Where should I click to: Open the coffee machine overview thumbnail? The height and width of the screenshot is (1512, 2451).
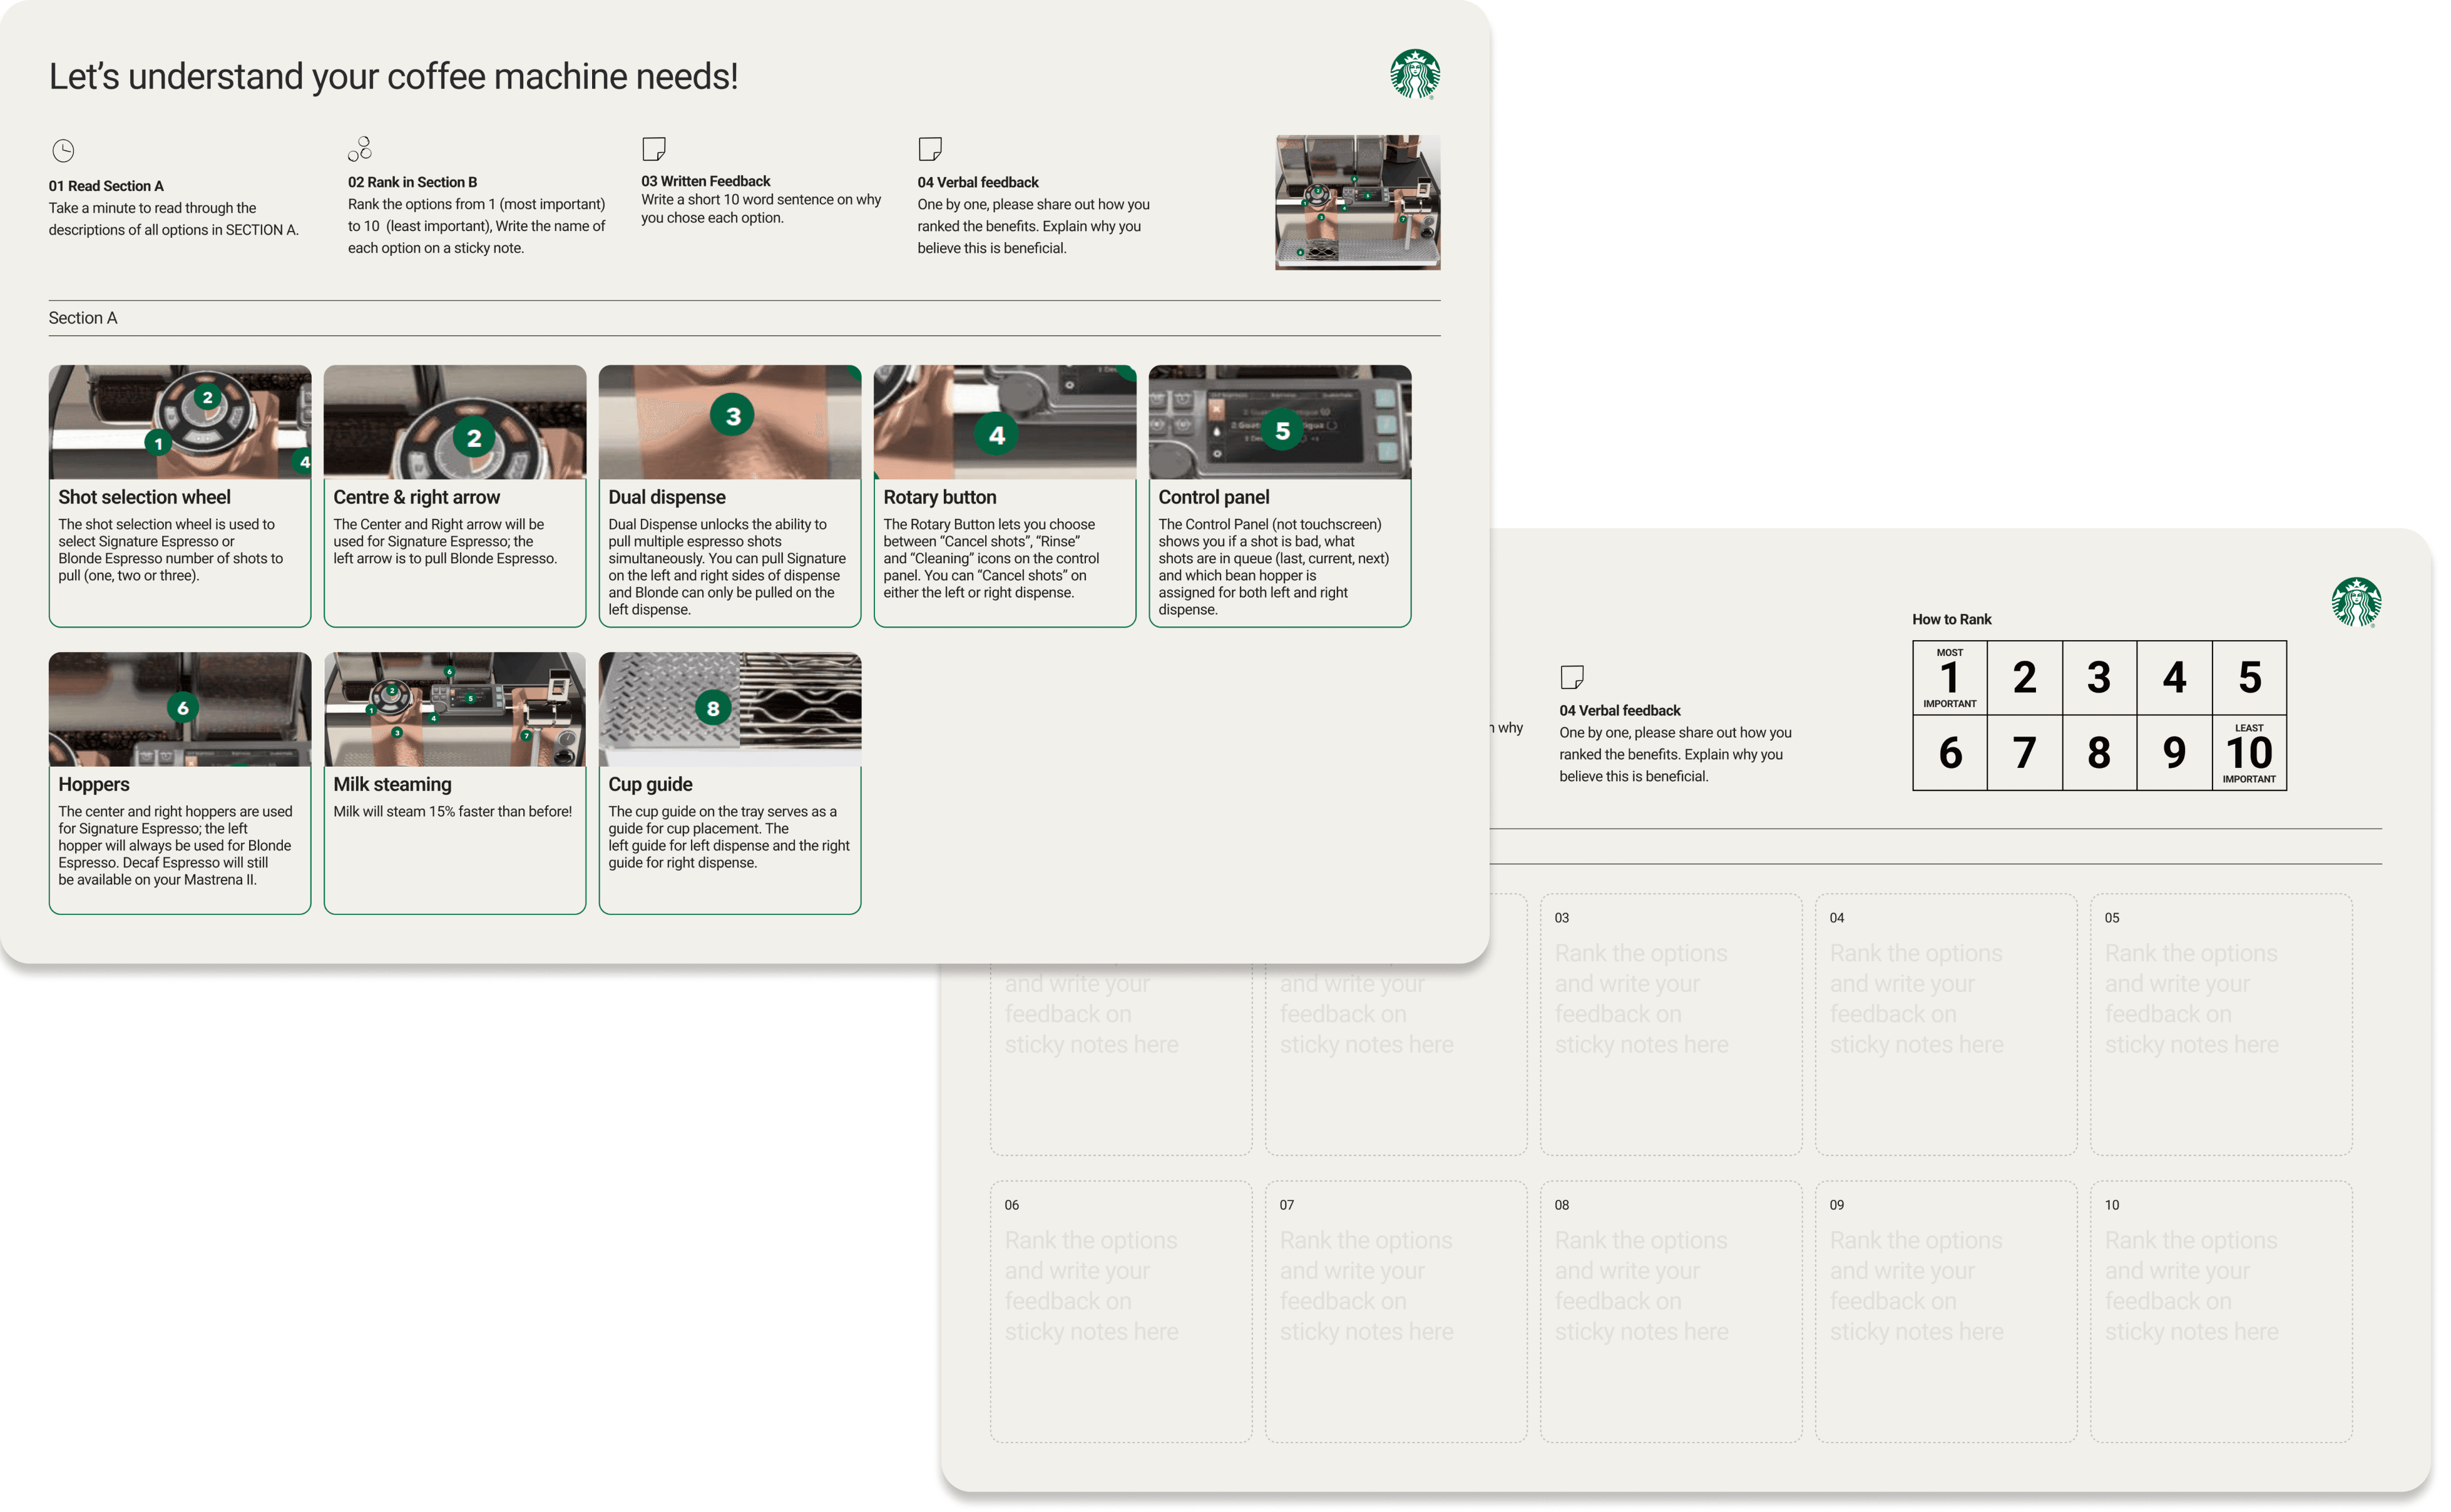pyautogui.click(x=1357, y=203)
